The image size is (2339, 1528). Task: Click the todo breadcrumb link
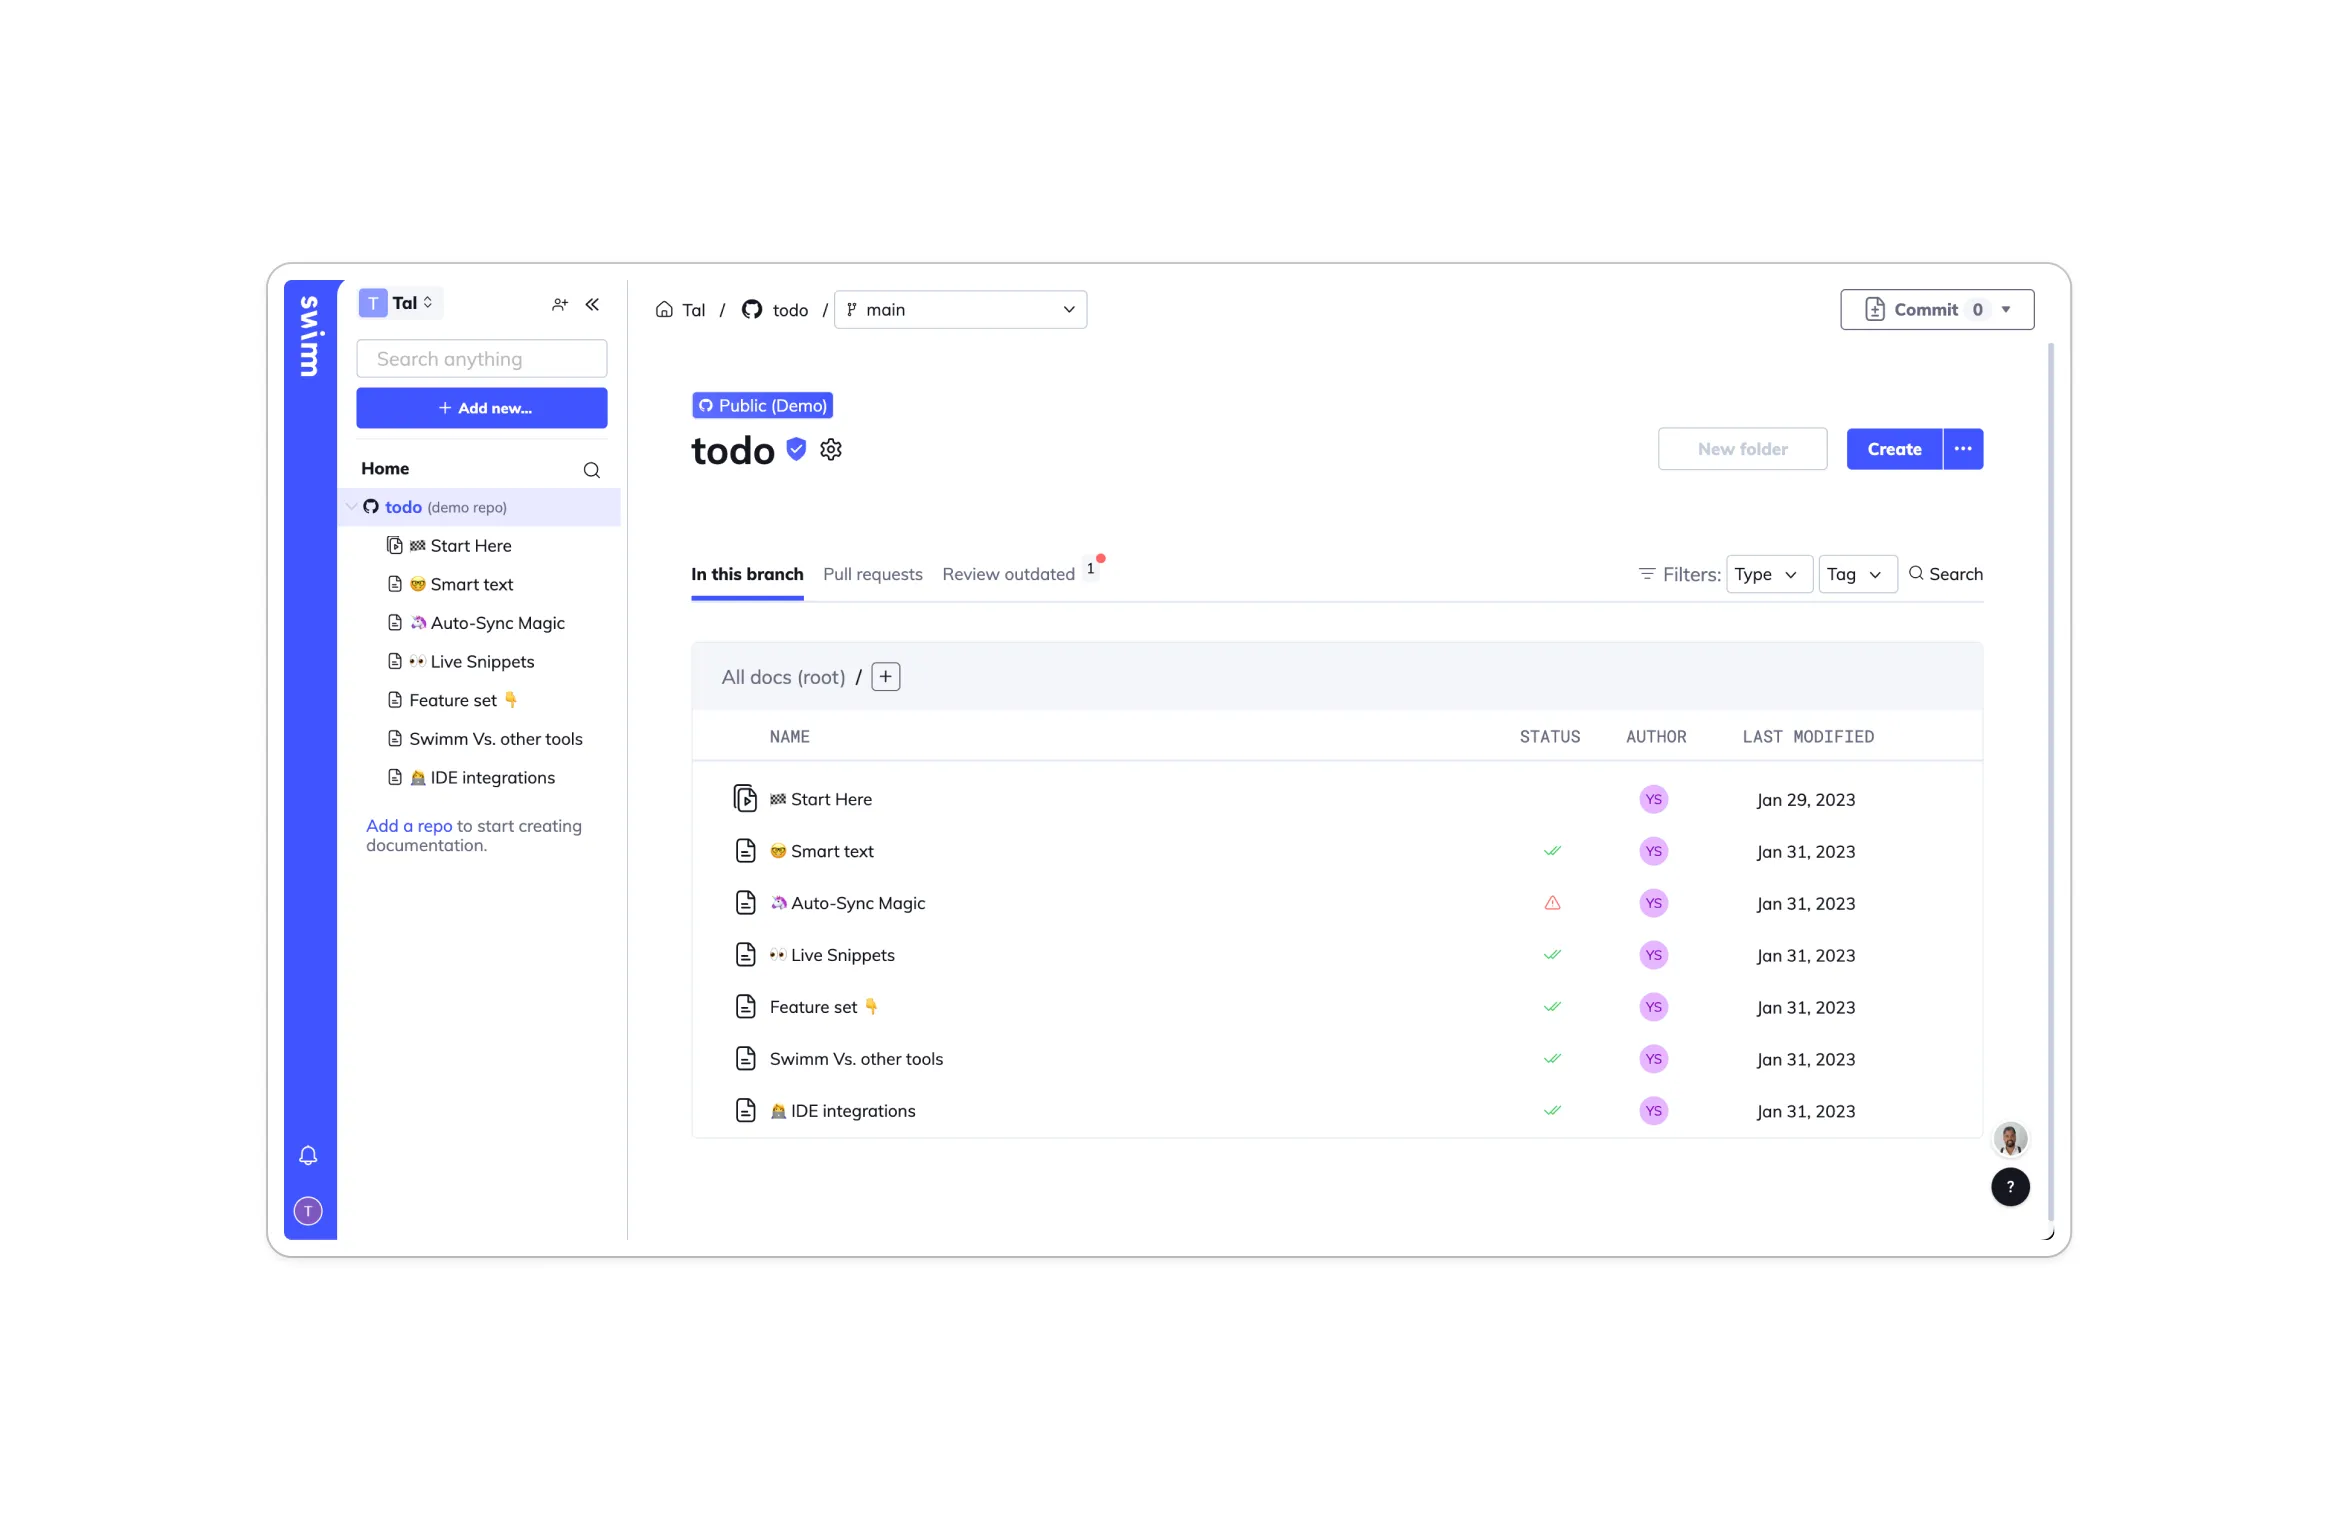pos(790,310)
